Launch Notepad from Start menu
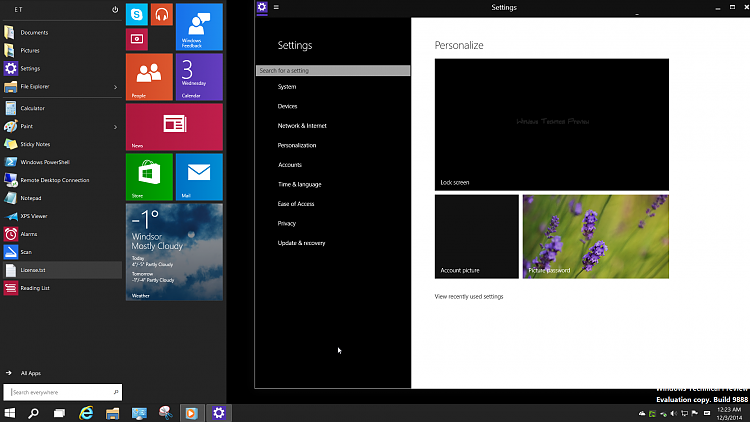The height and width of the screenshot is (422, 750). click(62, 198)
